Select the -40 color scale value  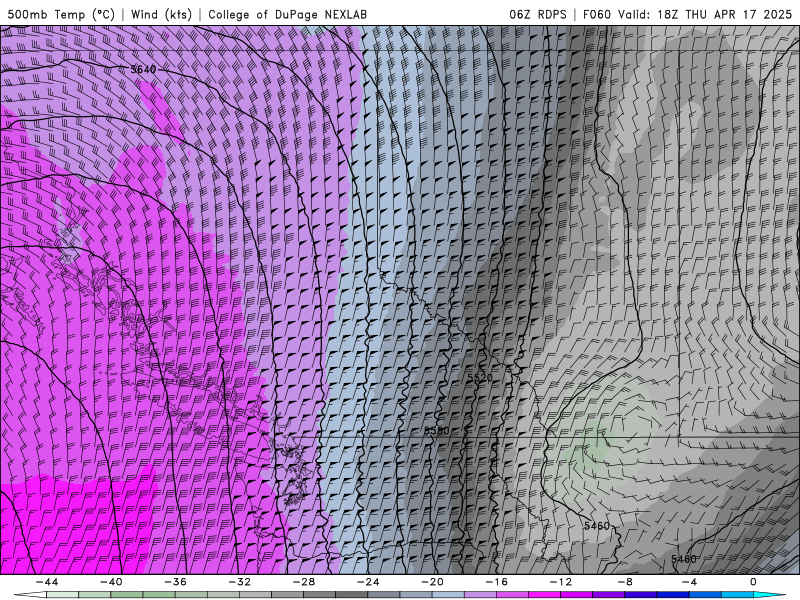click(x=111, y=582)
